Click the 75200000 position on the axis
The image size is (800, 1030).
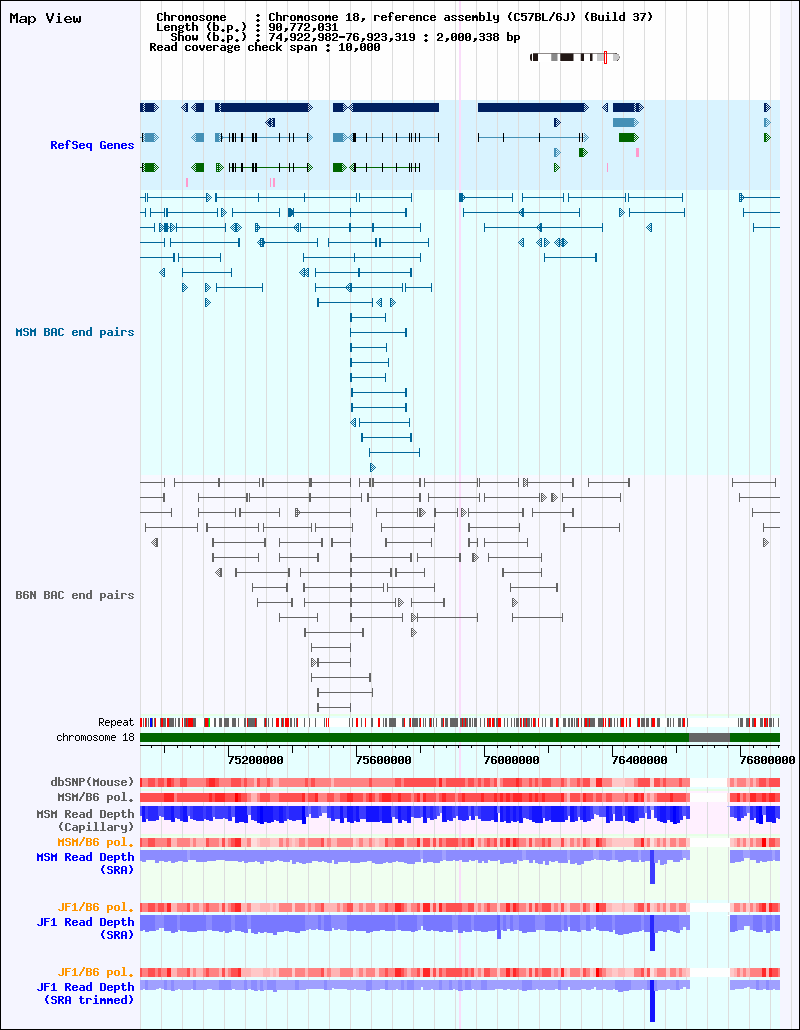tap(256, 760)
